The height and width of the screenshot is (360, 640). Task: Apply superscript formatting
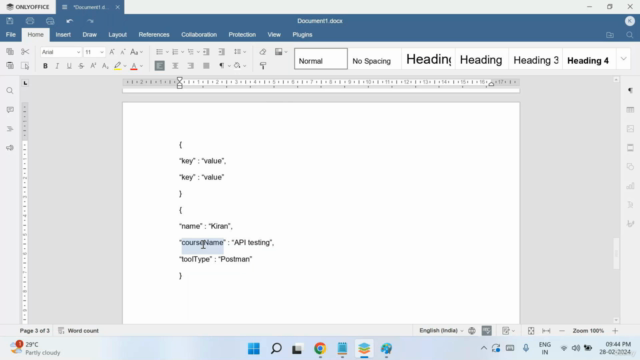(93, 66)
